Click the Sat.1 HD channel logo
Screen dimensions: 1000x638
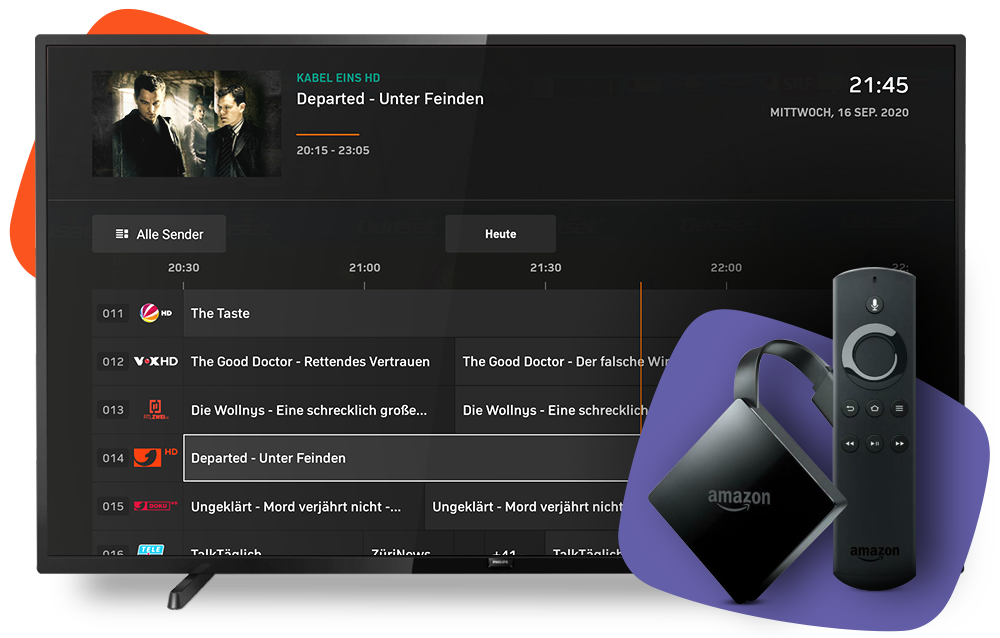click(156, 313)
